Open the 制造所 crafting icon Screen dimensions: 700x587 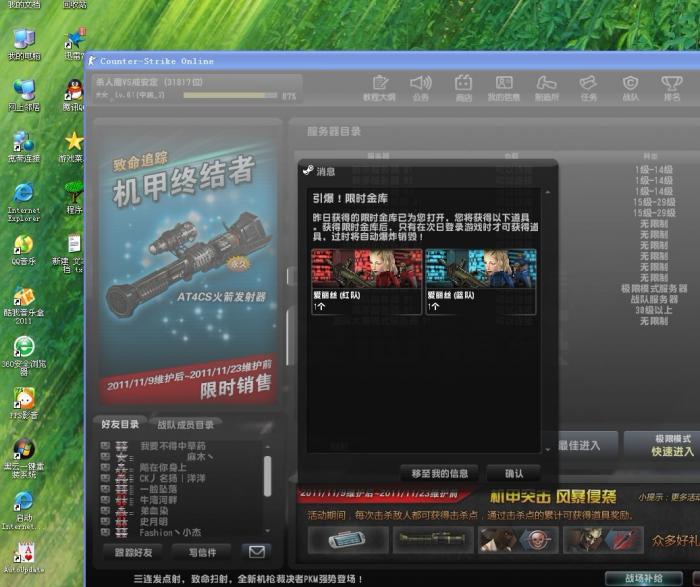(x=546, y=87)
